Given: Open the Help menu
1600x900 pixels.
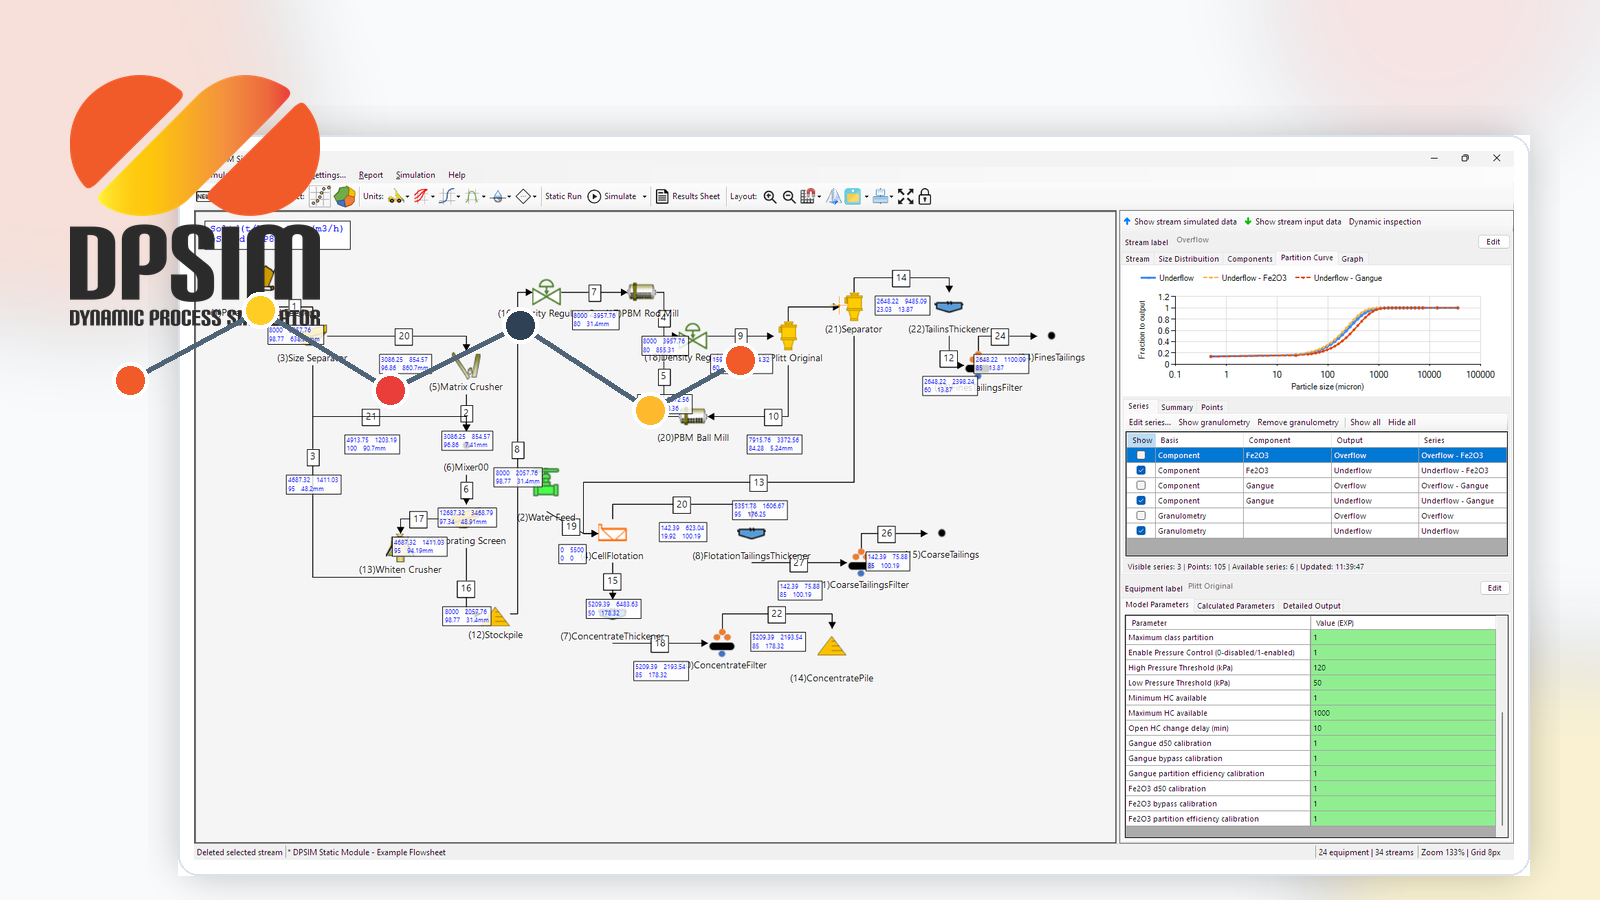Looking at the screenshot, I should (x=457, y=175).
